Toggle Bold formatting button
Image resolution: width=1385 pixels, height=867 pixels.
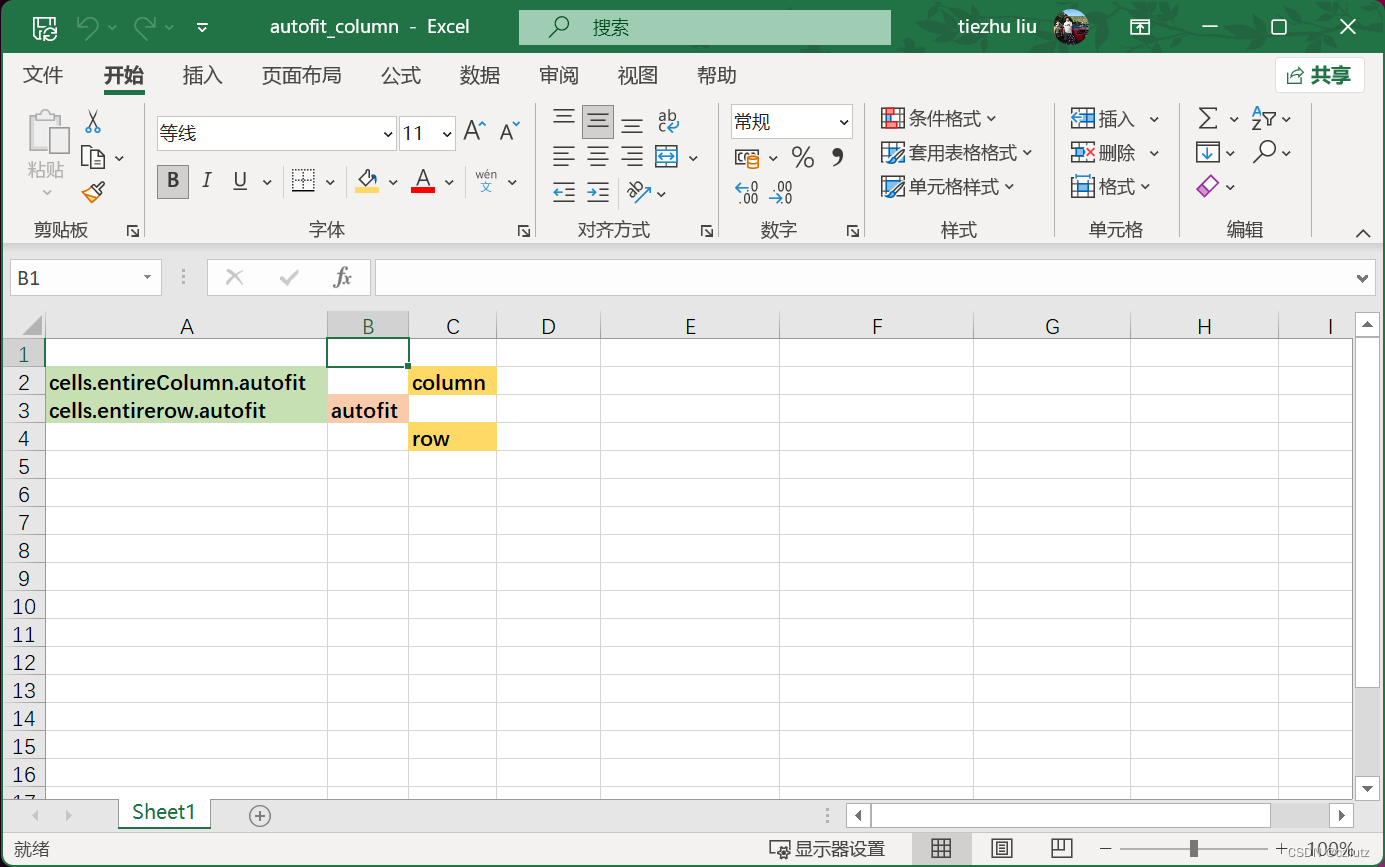(173, 181)
